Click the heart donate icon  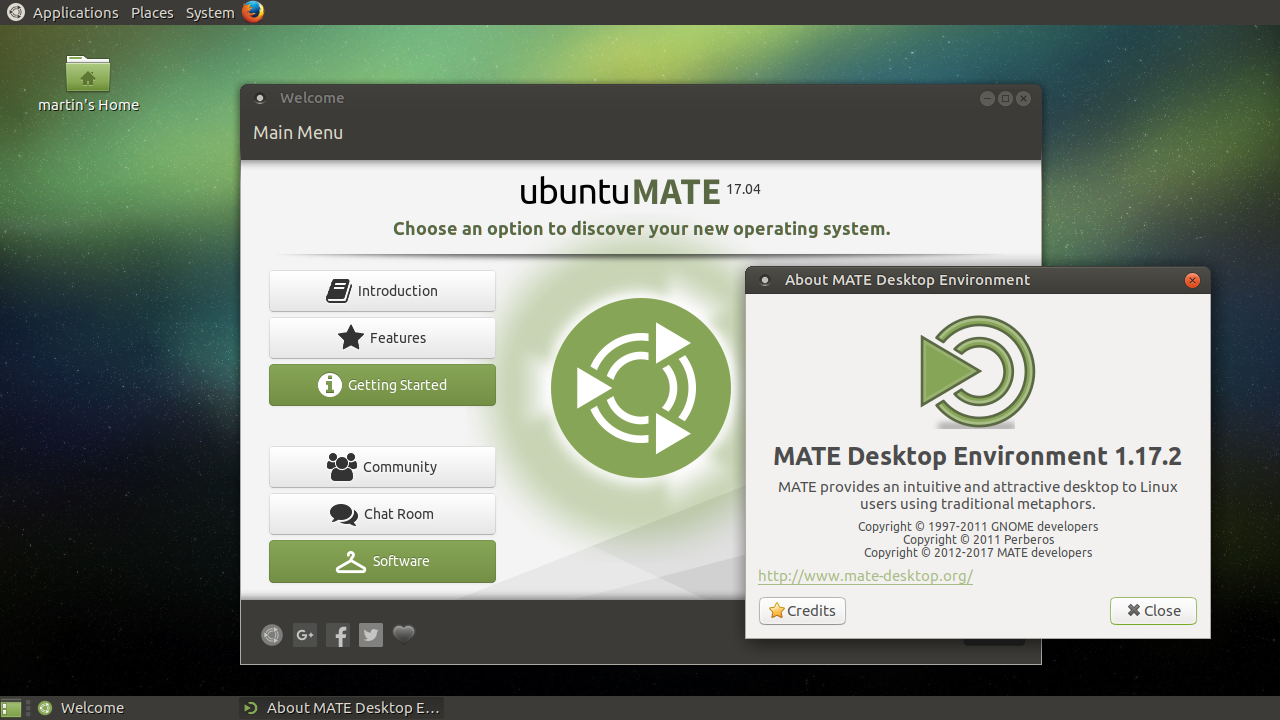click(404, 634)
